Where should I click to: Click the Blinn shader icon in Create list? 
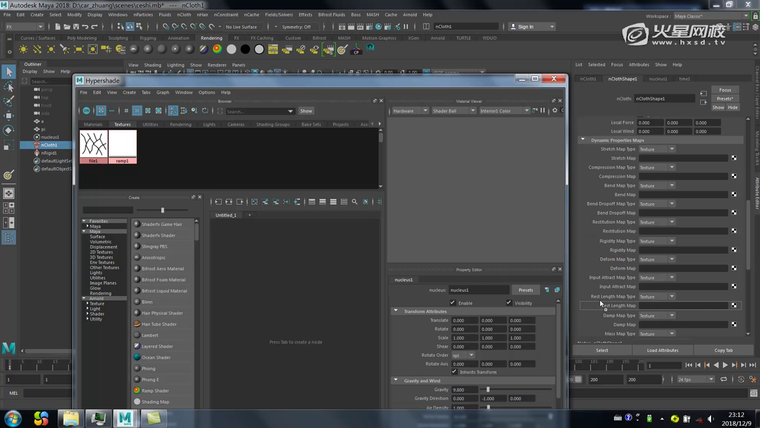click(x=135, y=301)
